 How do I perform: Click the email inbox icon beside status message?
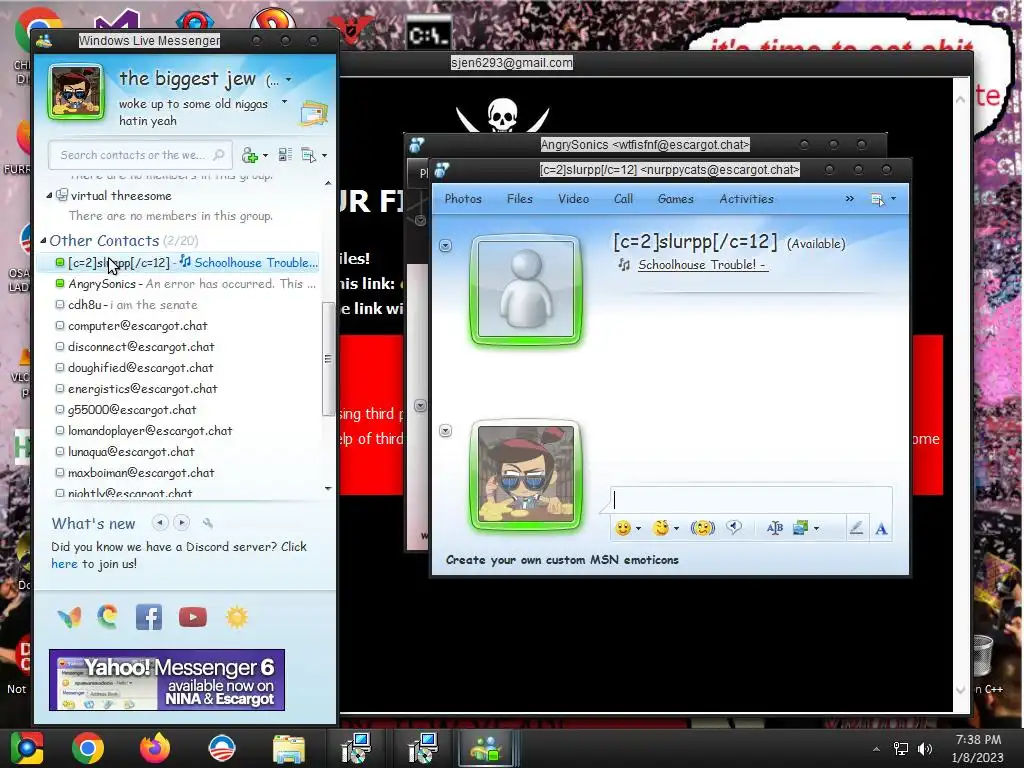click(313, 114)
